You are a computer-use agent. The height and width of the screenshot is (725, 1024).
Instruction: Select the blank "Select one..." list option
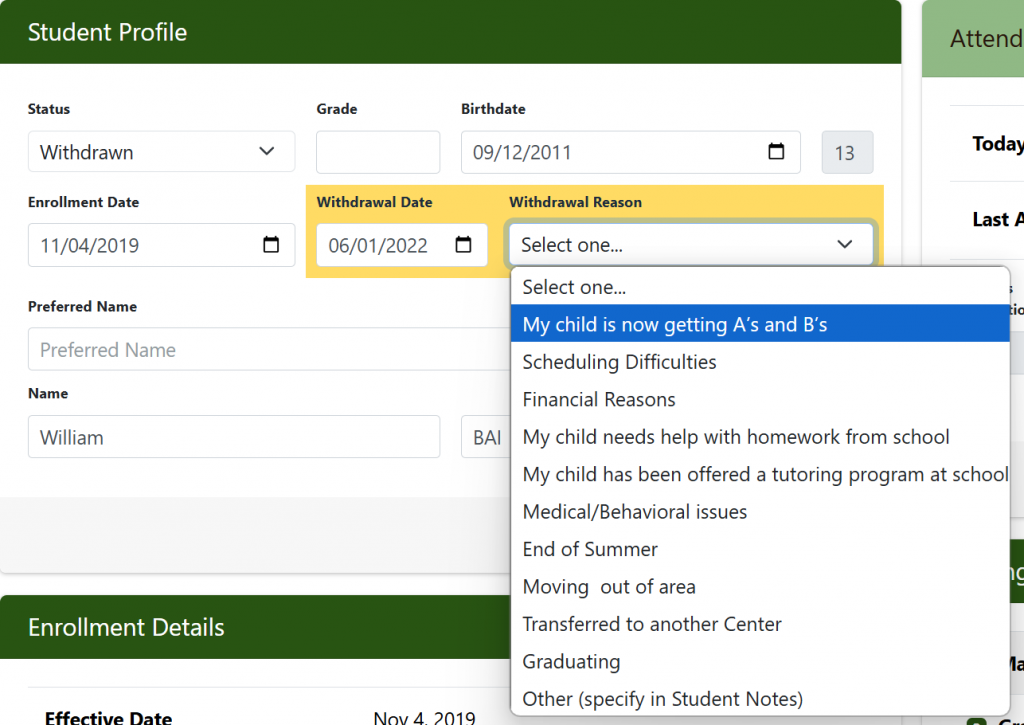(574, 287)
